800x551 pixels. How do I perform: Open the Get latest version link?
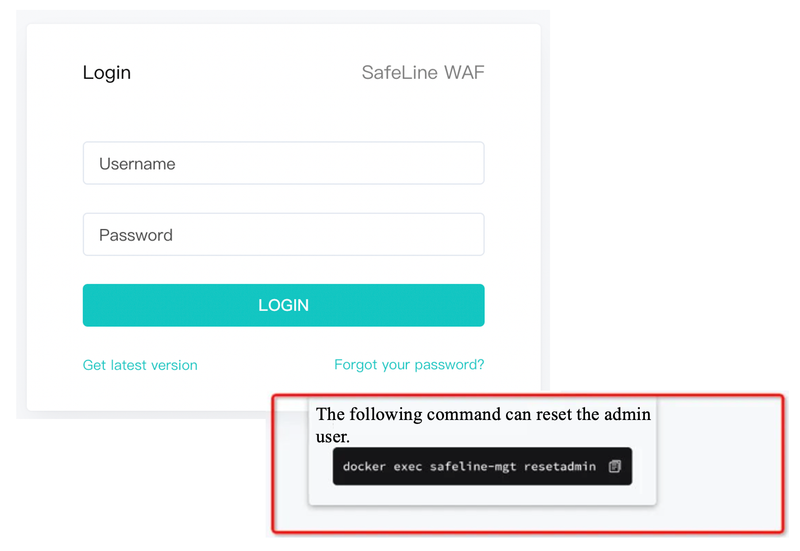tap(140, 365)
